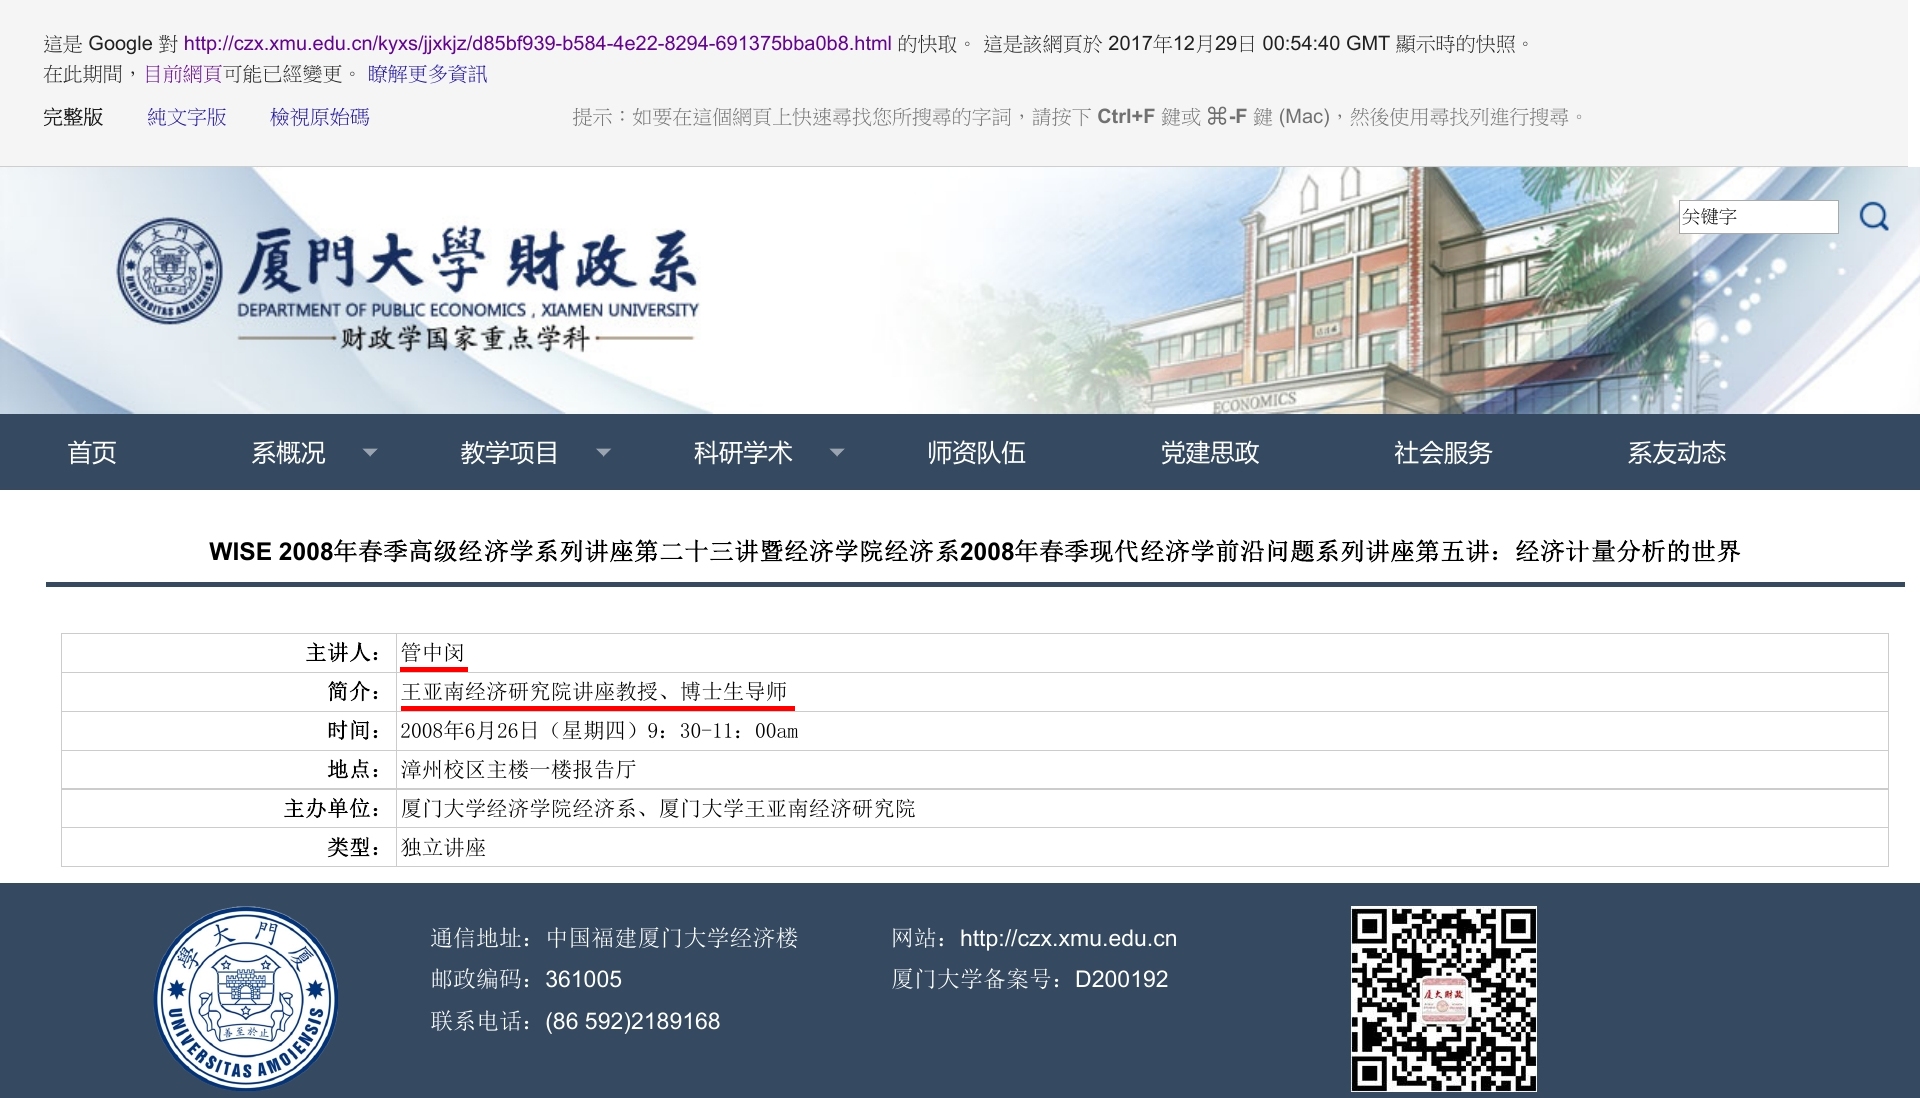This screenshot has height=1098, width=1920.
Task: Open the 师资队伍 navigation item
Action: coord(976,453)
